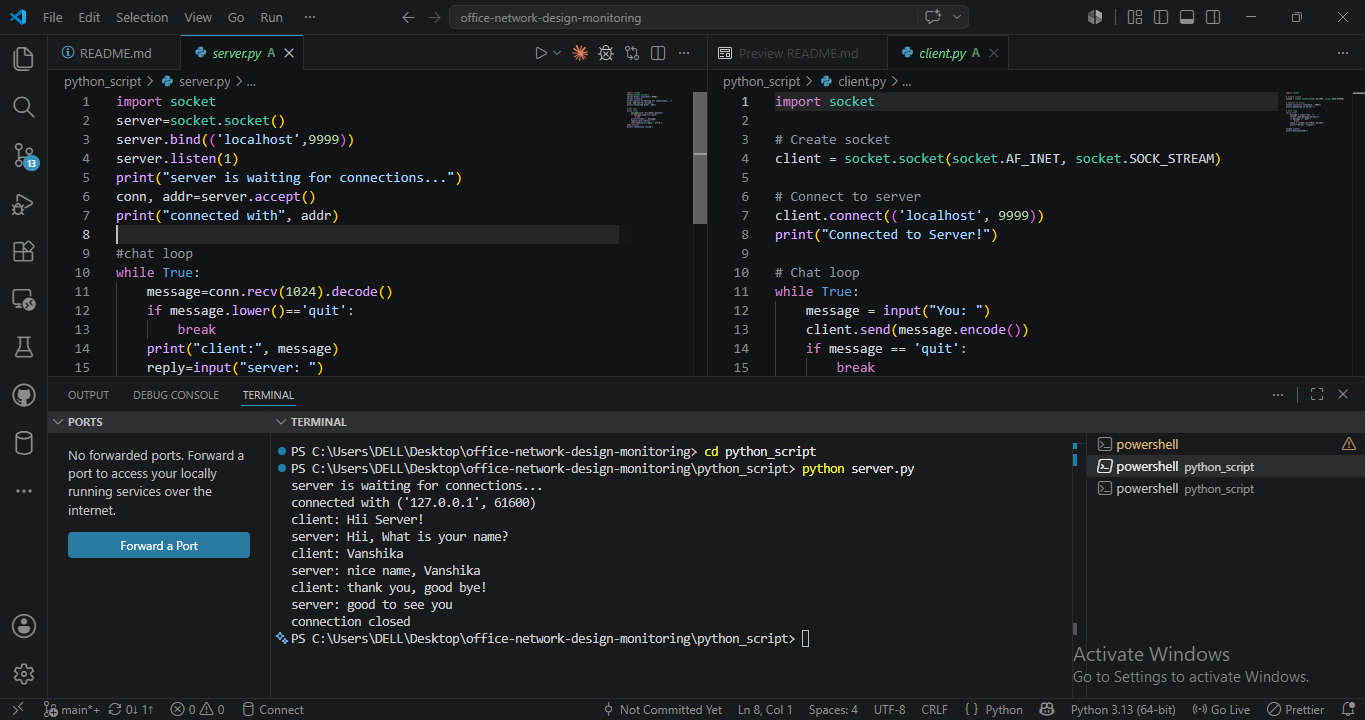
Task: Open the Extensions view icon
Action: [x=24, y=251]
